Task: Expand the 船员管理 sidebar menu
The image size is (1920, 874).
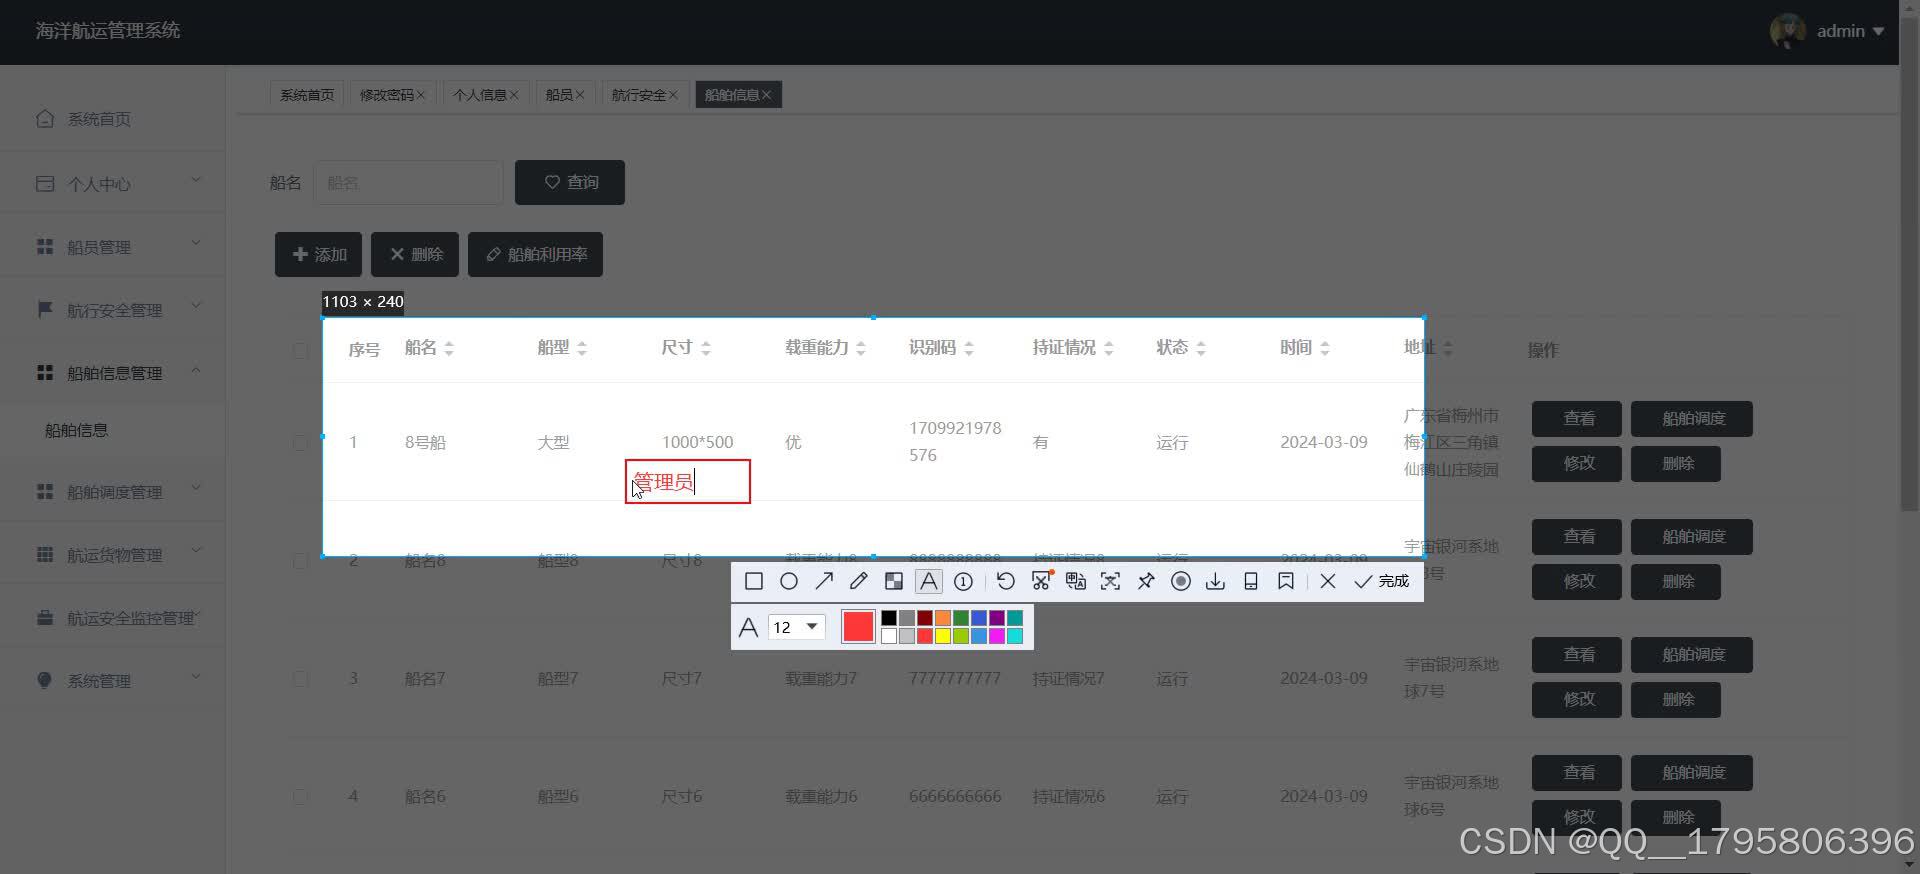Action: [x=196, y=244]
